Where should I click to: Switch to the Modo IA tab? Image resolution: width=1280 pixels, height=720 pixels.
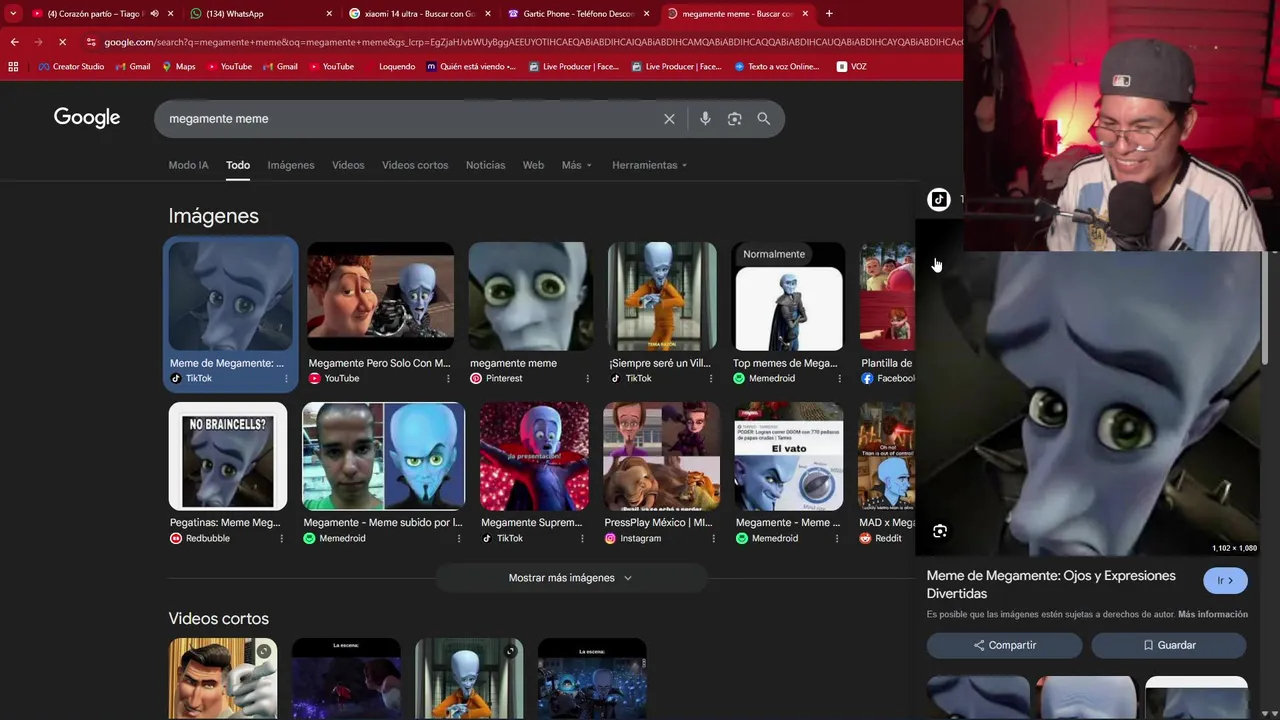[188, 165]
